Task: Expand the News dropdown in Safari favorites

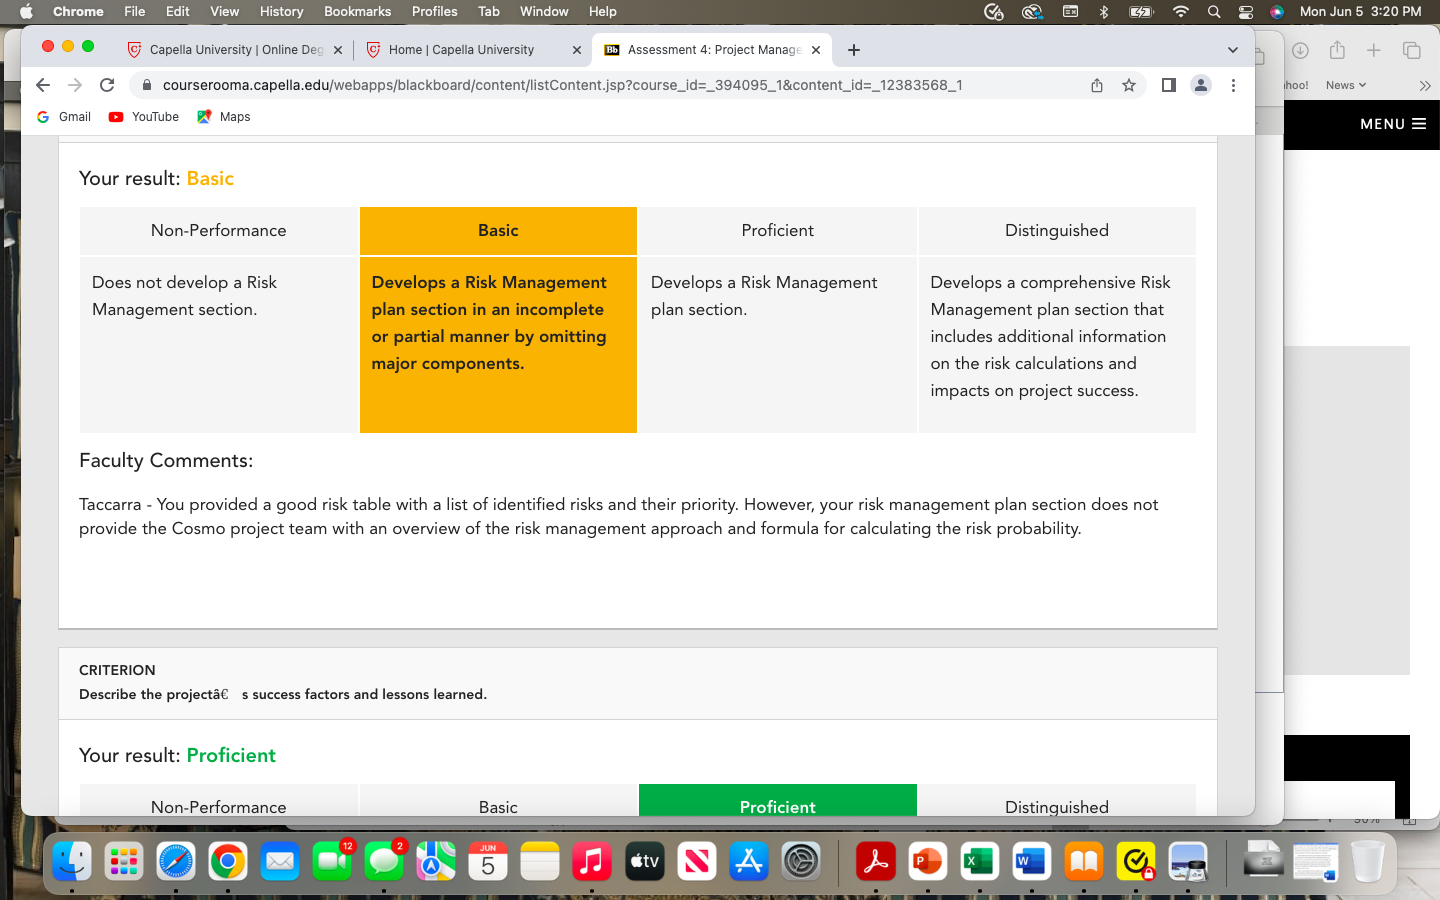Action: tap(1345, 85)
